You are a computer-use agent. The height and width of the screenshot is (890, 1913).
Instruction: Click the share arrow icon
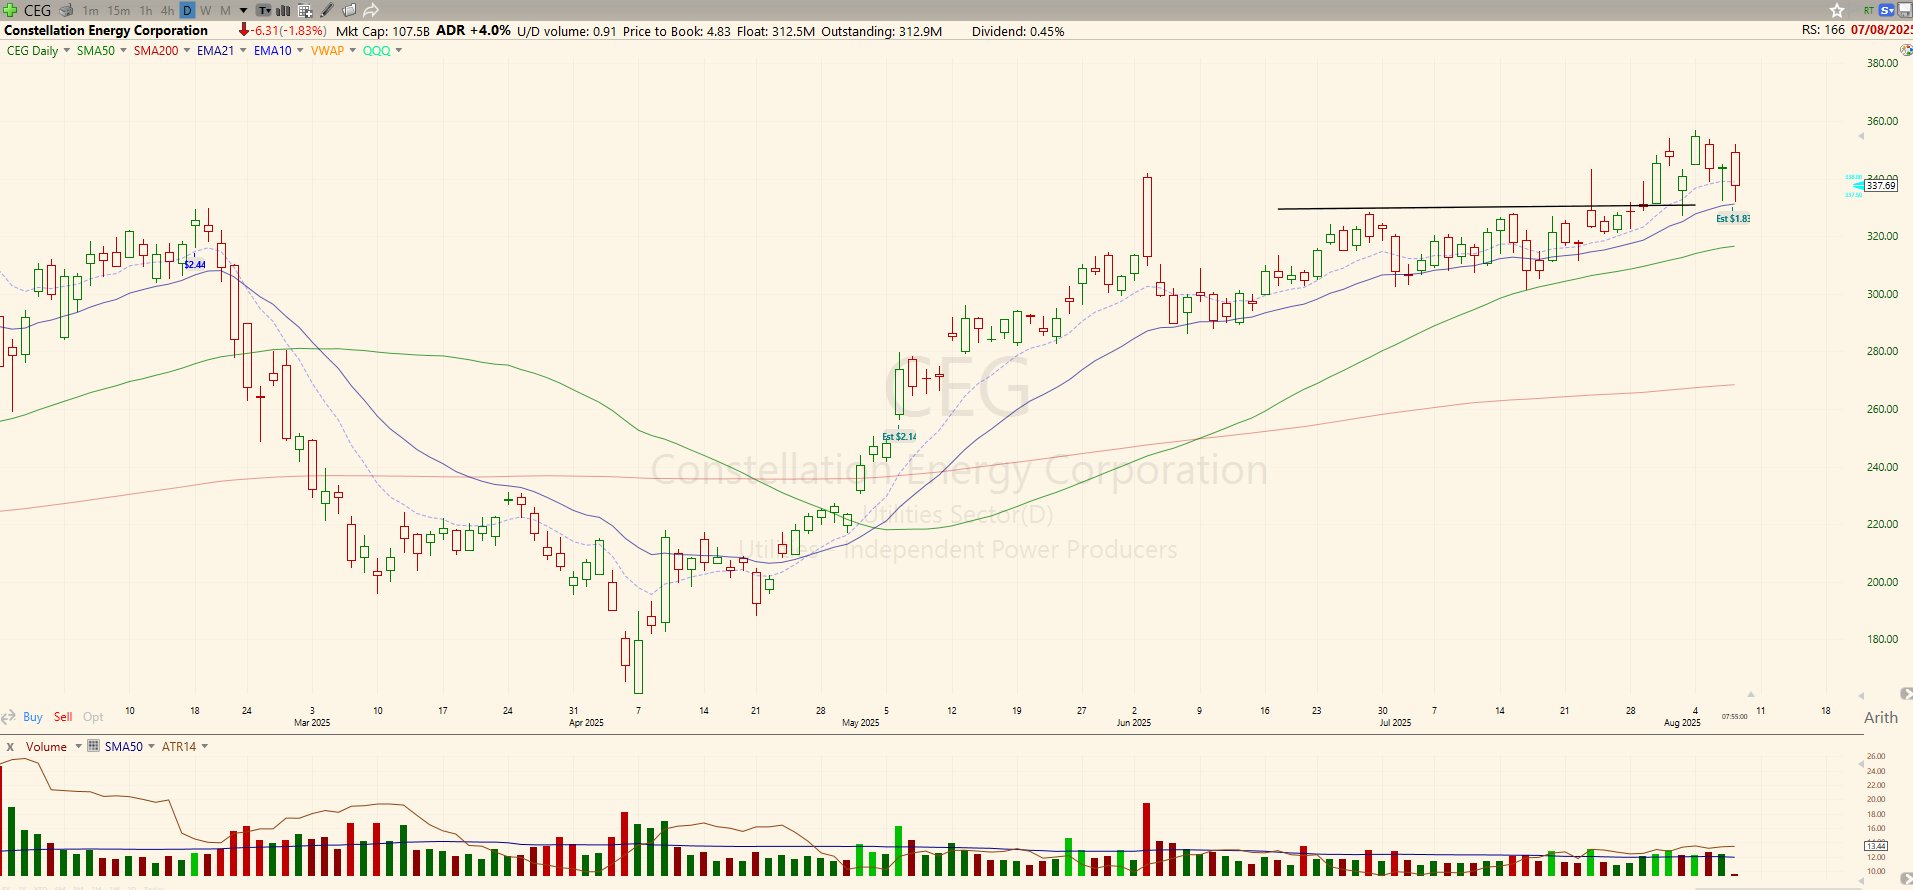tap(371, 10)
